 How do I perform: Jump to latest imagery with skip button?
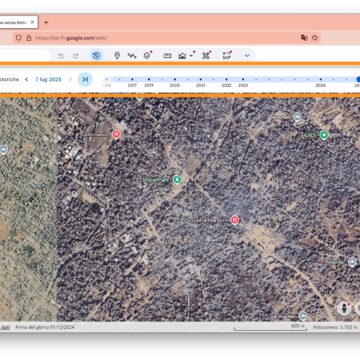click(x=85, y=79)
